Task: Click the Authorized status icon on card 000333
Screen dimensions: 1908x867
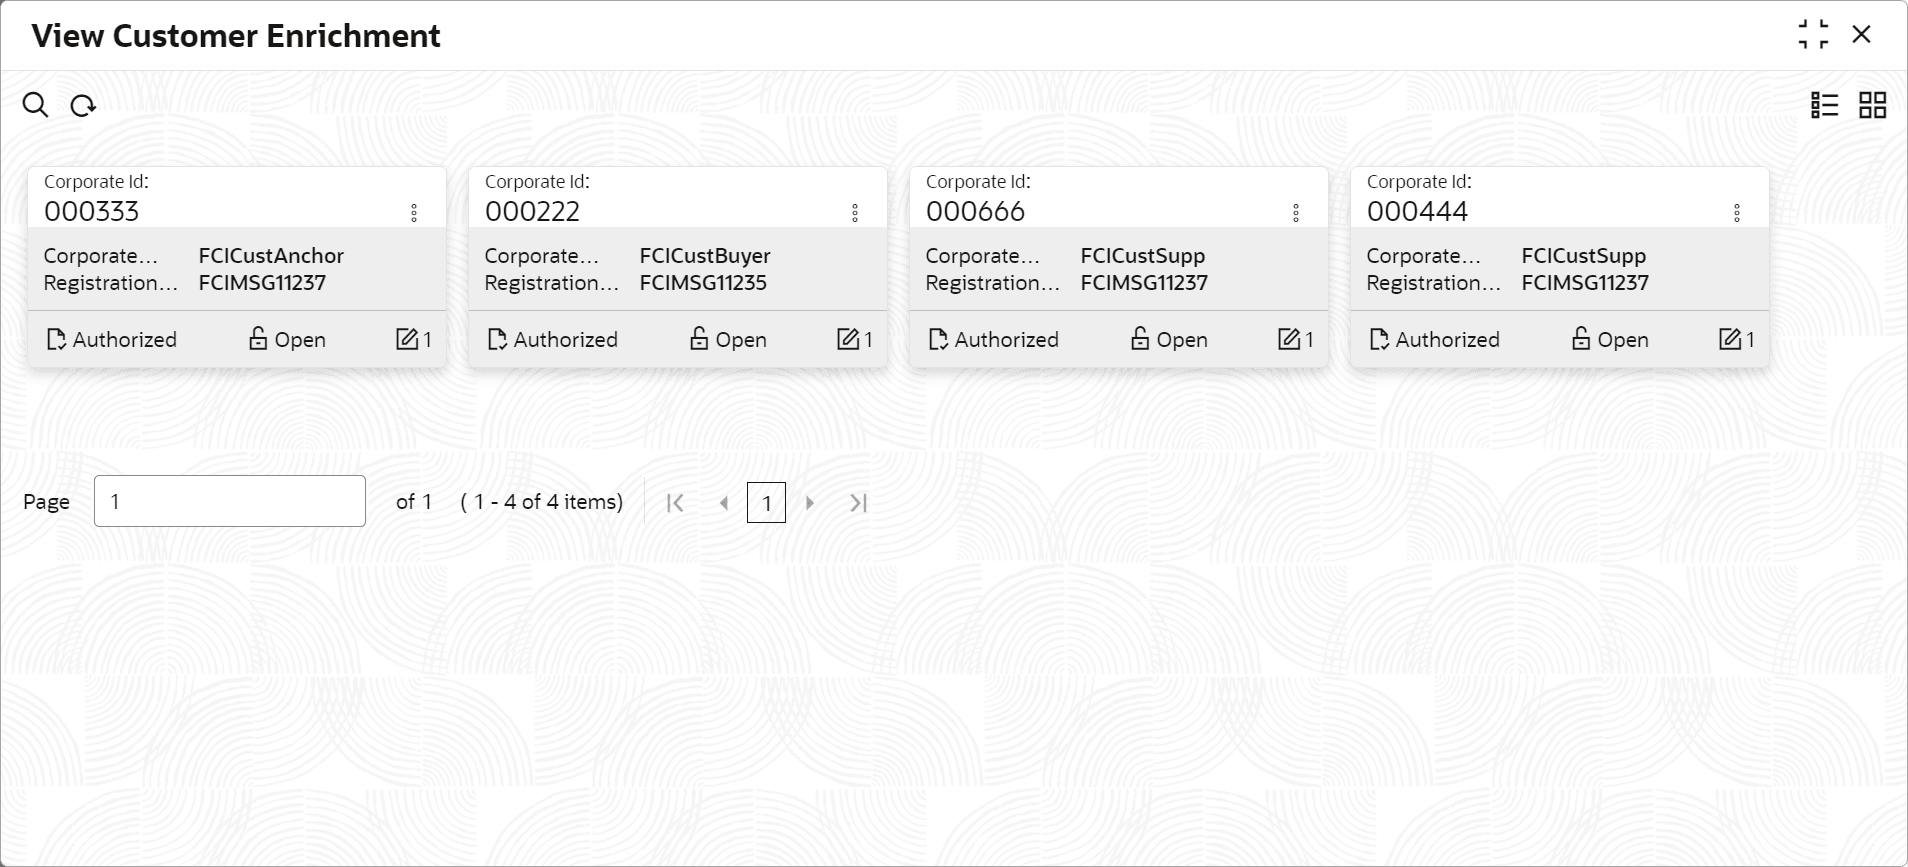Action: (x=58, y=339)
